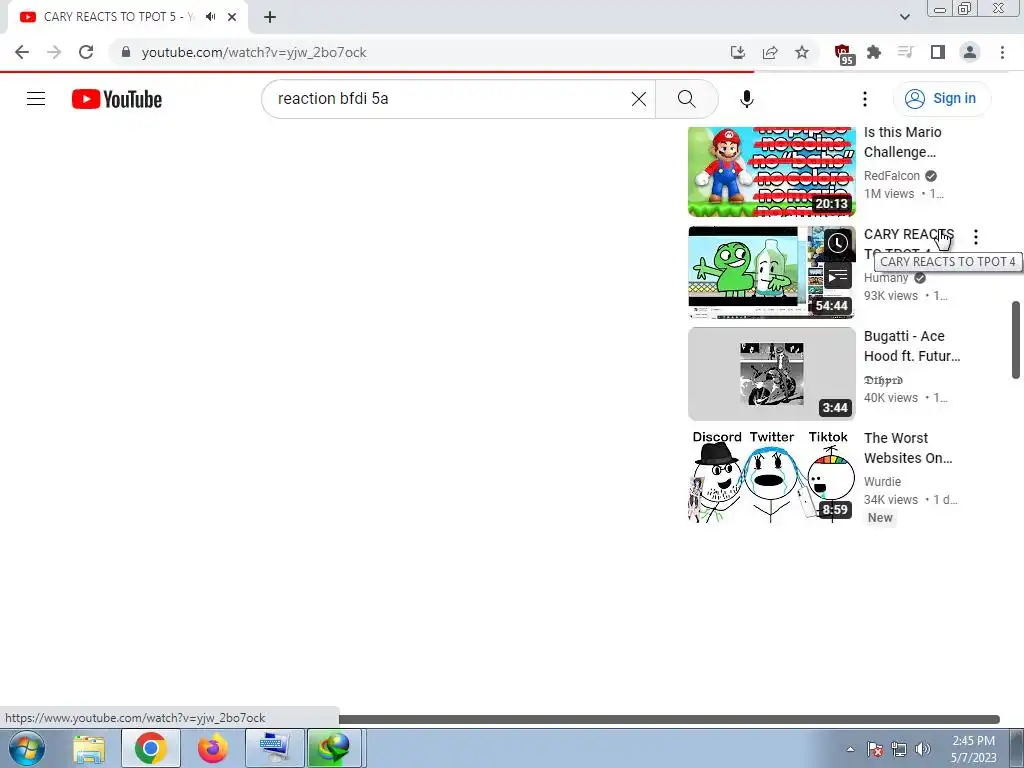This screenshot has height=768, width=1024.
Task: Open action menu for CARY REACTS TO TPOT 4
Action: point(976,237)
